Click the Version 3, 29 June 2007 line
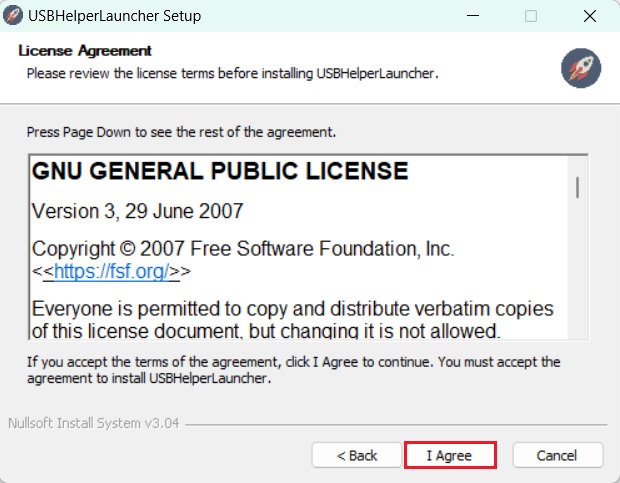This screenshot has height=483, width=620. point(137,211)
